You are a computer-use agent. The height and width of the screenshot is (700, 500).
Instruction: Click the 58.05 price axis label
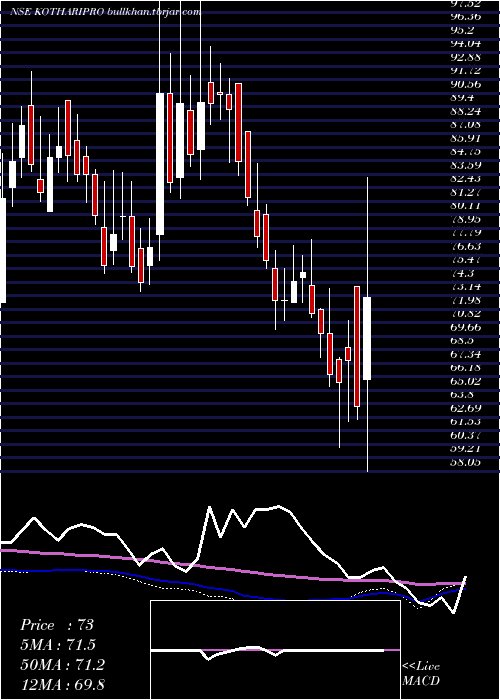pyautogui.click(x=466, y=462)
